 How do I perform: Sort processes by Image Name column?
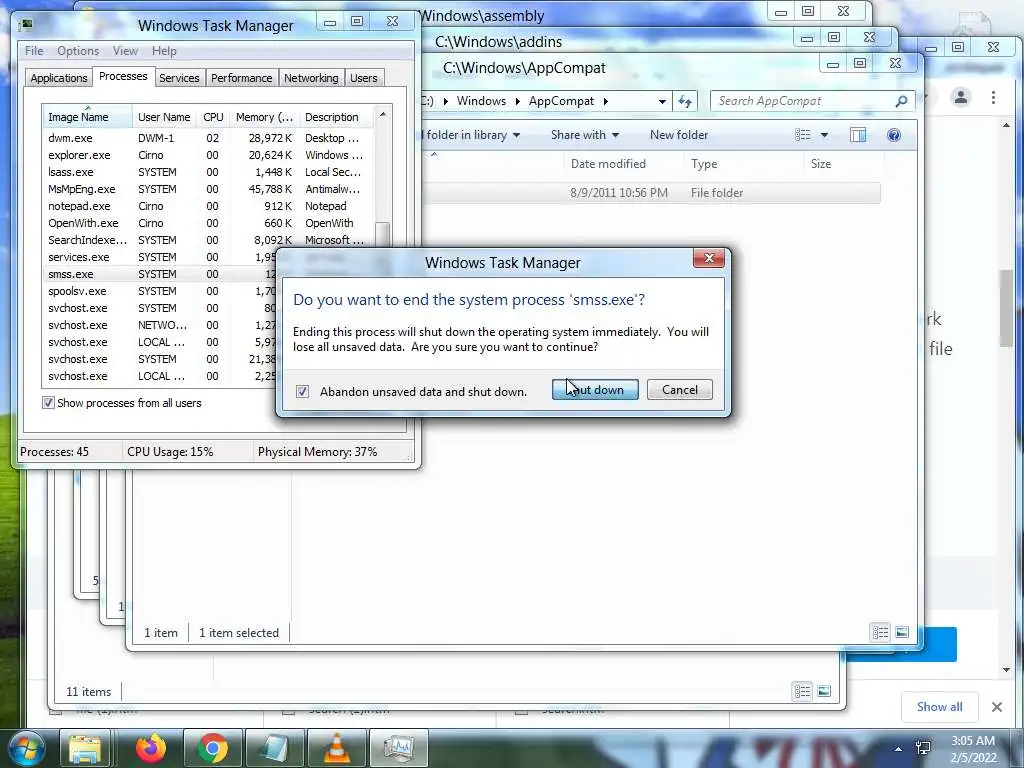[87, 117]
